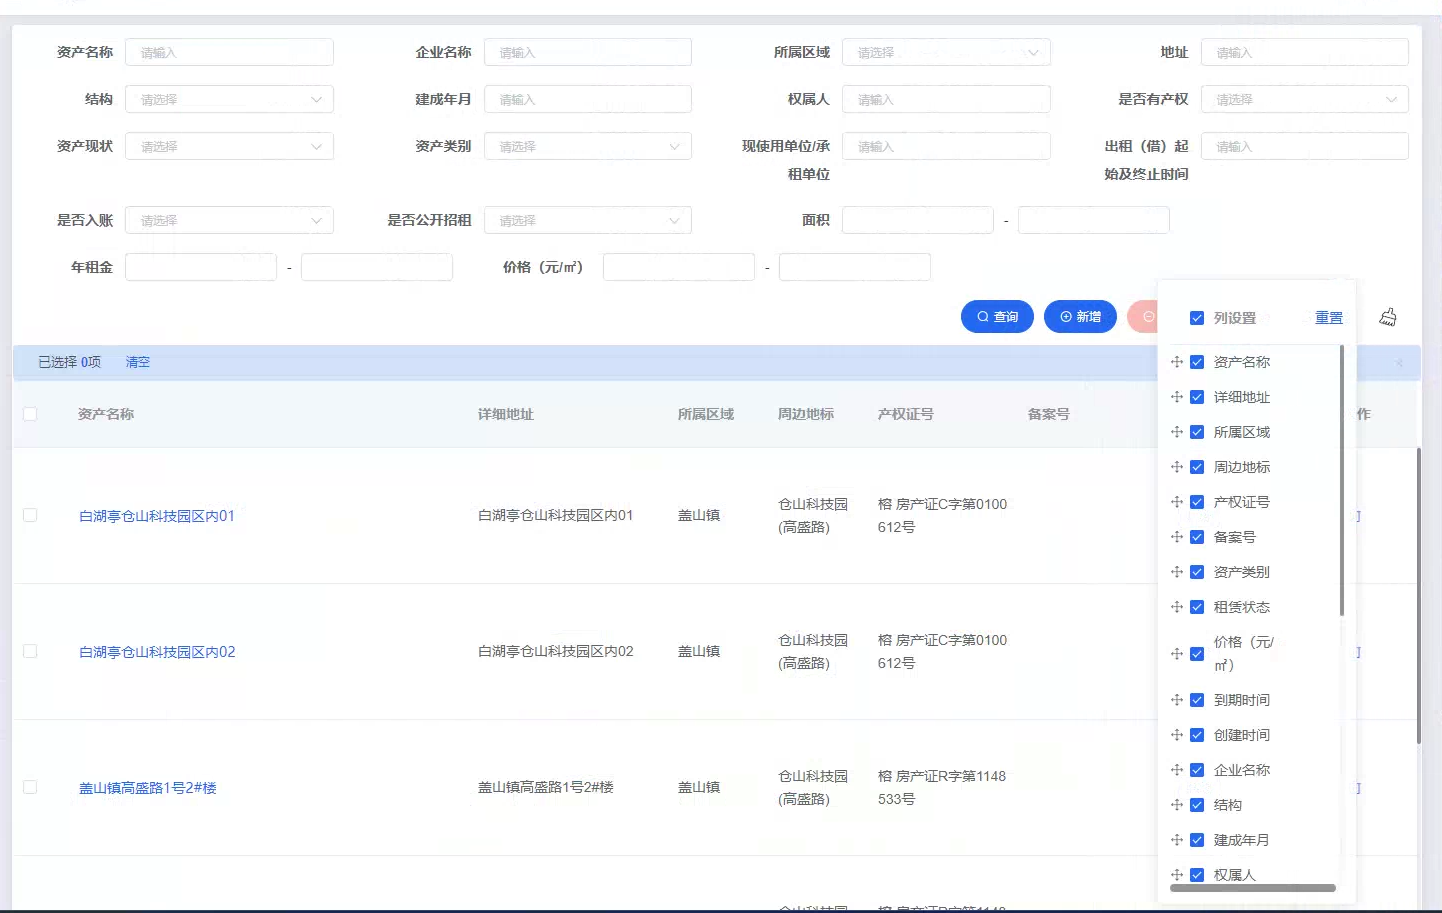The height and width of the screenshot is (913, 1442).
Task: Open the 是否有产权 dropdown
Action: pyautogui.click(x=1304, y=99)
